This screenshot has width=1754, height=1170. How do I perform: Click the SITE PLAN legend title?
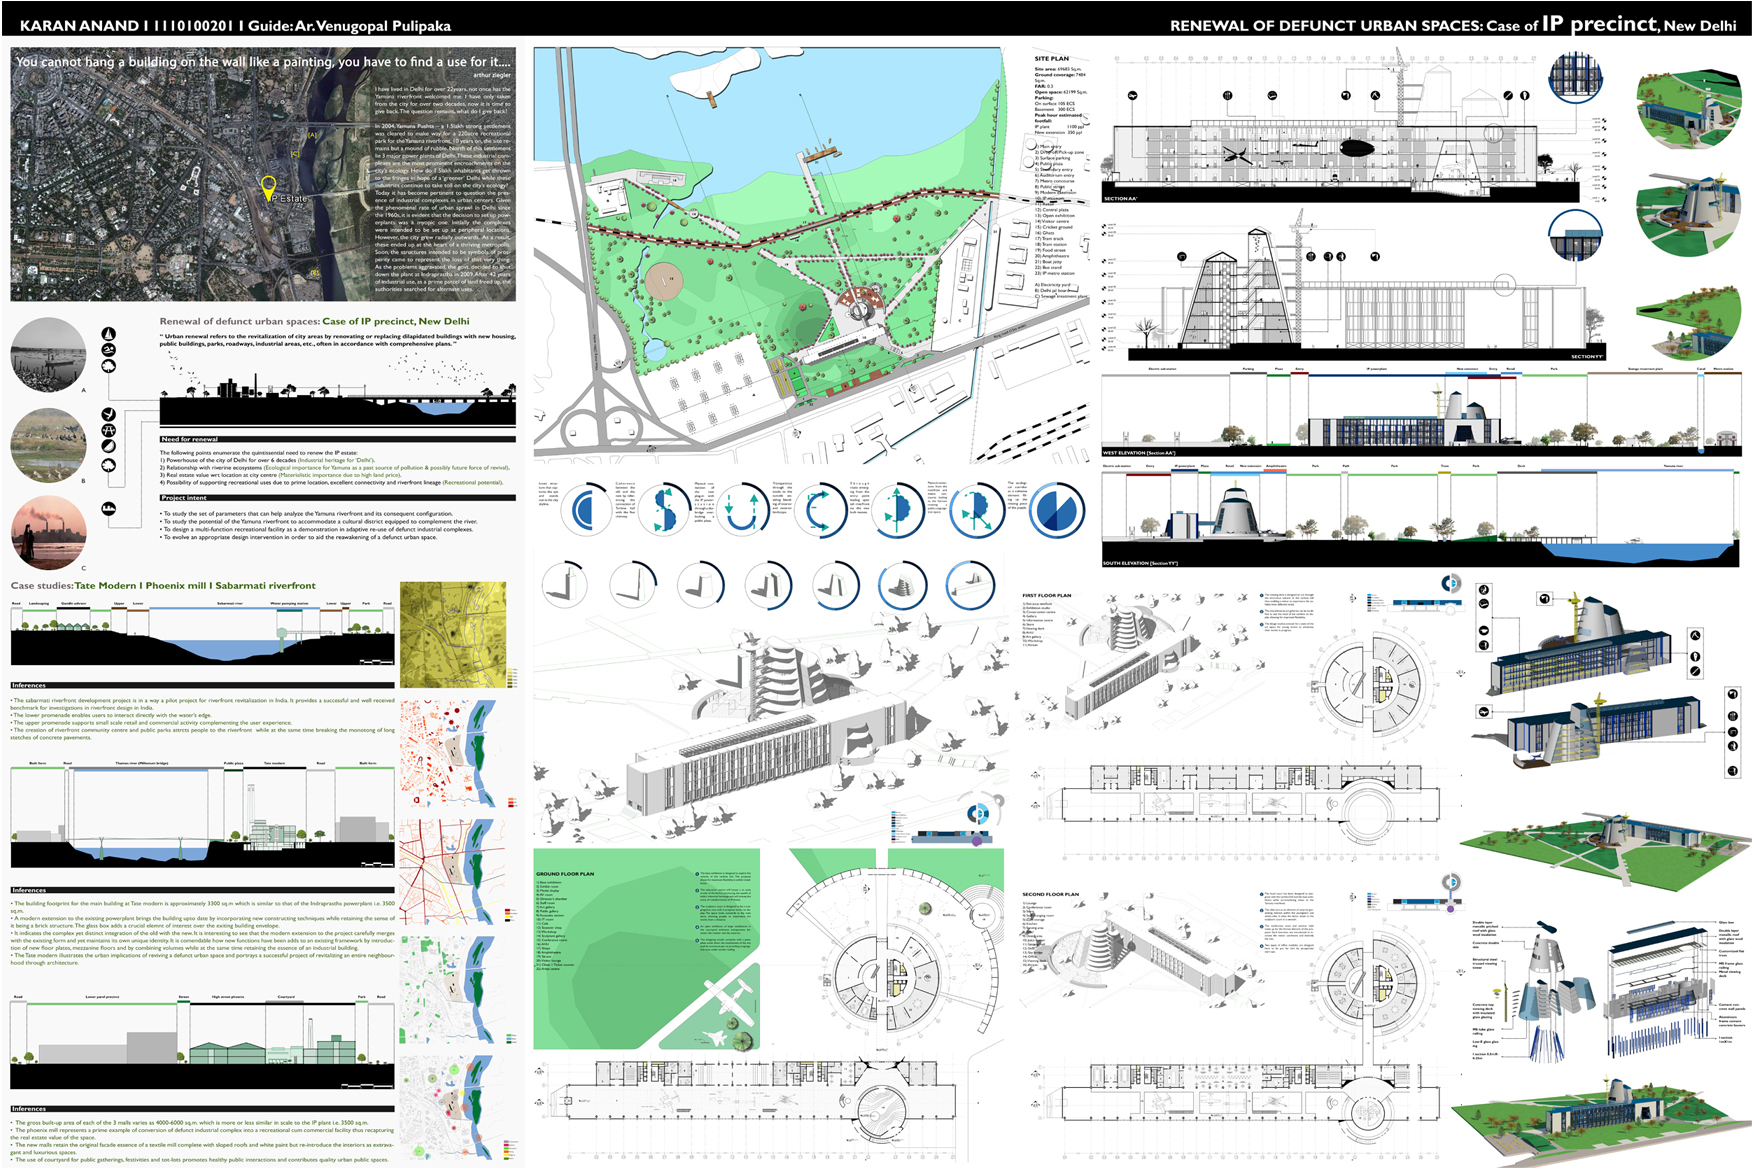click(1051, 59)
